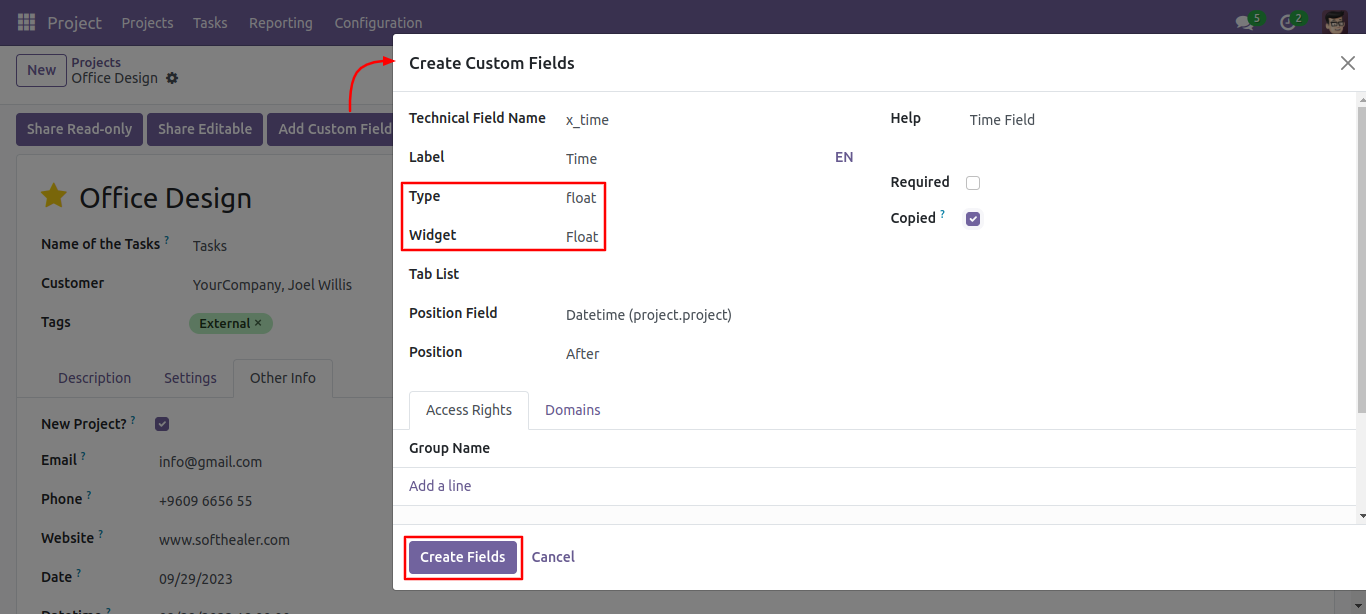Show help for Name of the Tasks
The image size is (1366, 614).
click(167, 241)
